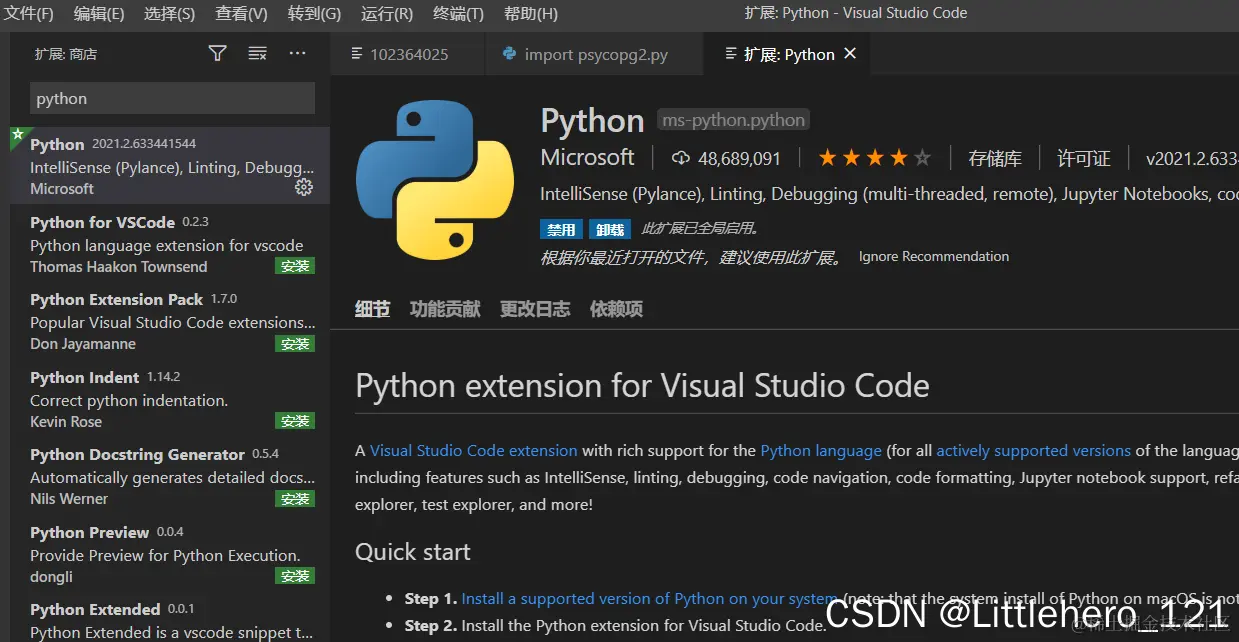Click the Microsoft publisher name
The height and width of the screenshot is (642, 1239).
point(587,158)
